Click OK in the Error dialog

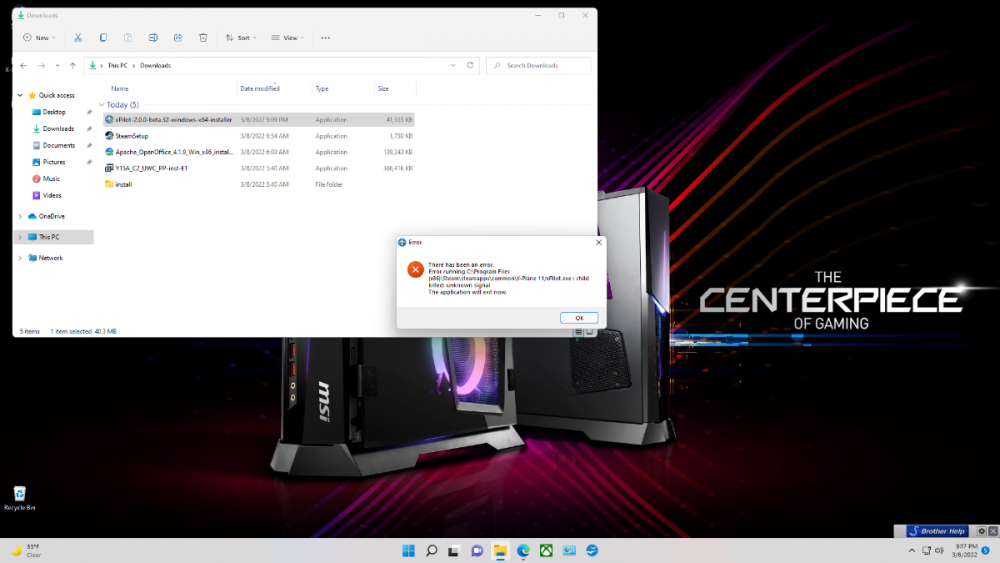(578, 318)
